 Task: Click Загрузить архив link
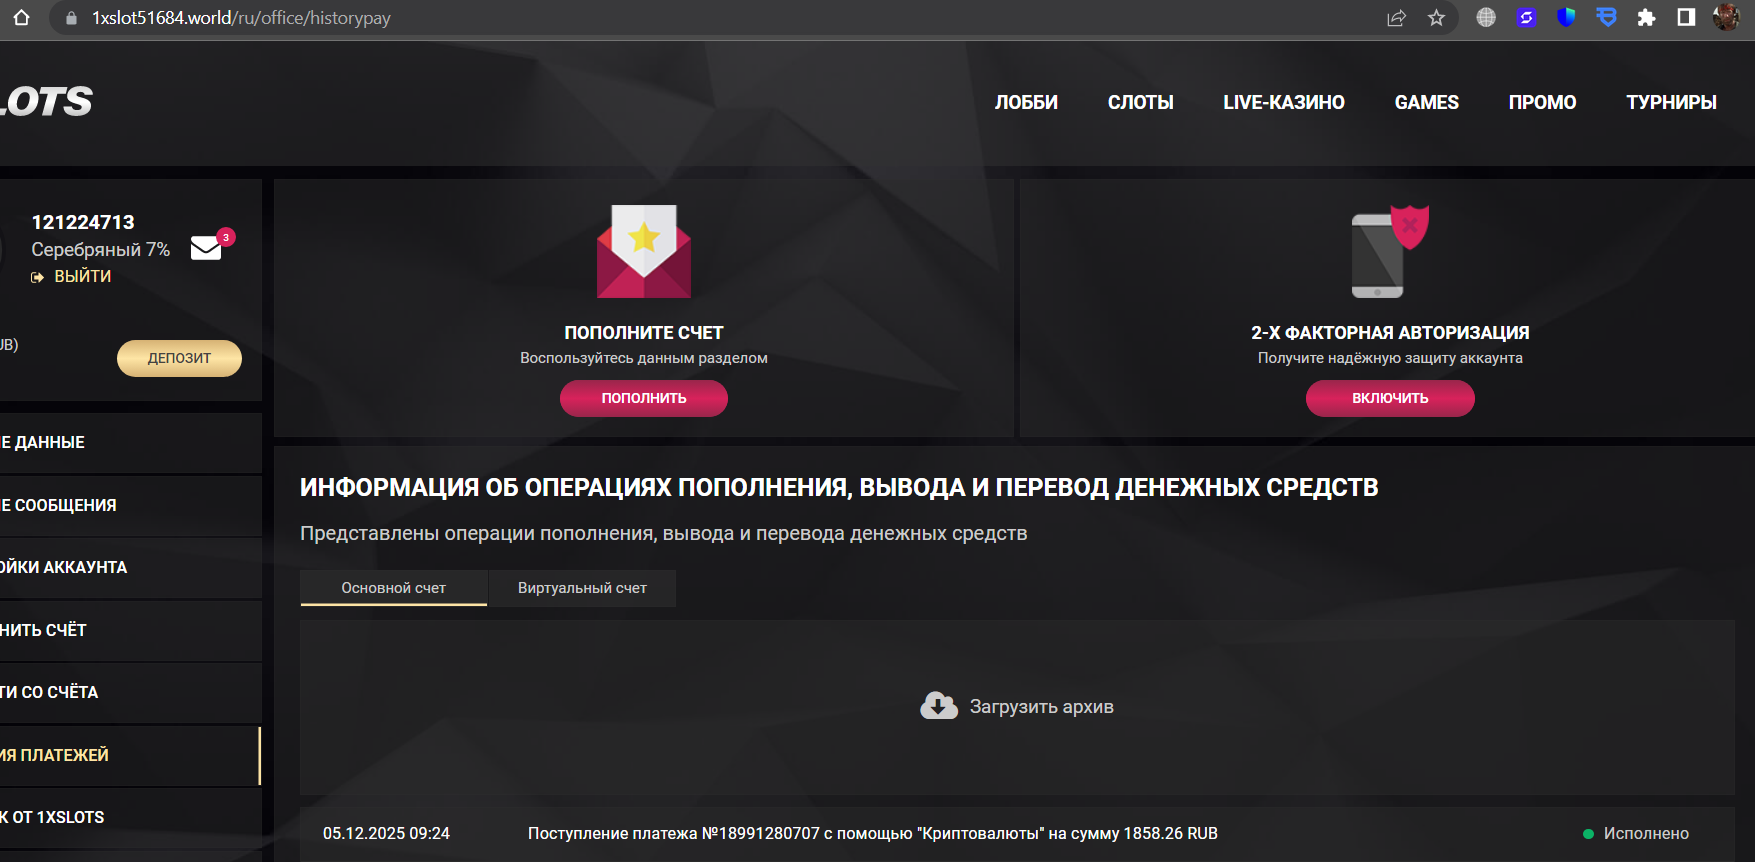(x=1042, y=707)
